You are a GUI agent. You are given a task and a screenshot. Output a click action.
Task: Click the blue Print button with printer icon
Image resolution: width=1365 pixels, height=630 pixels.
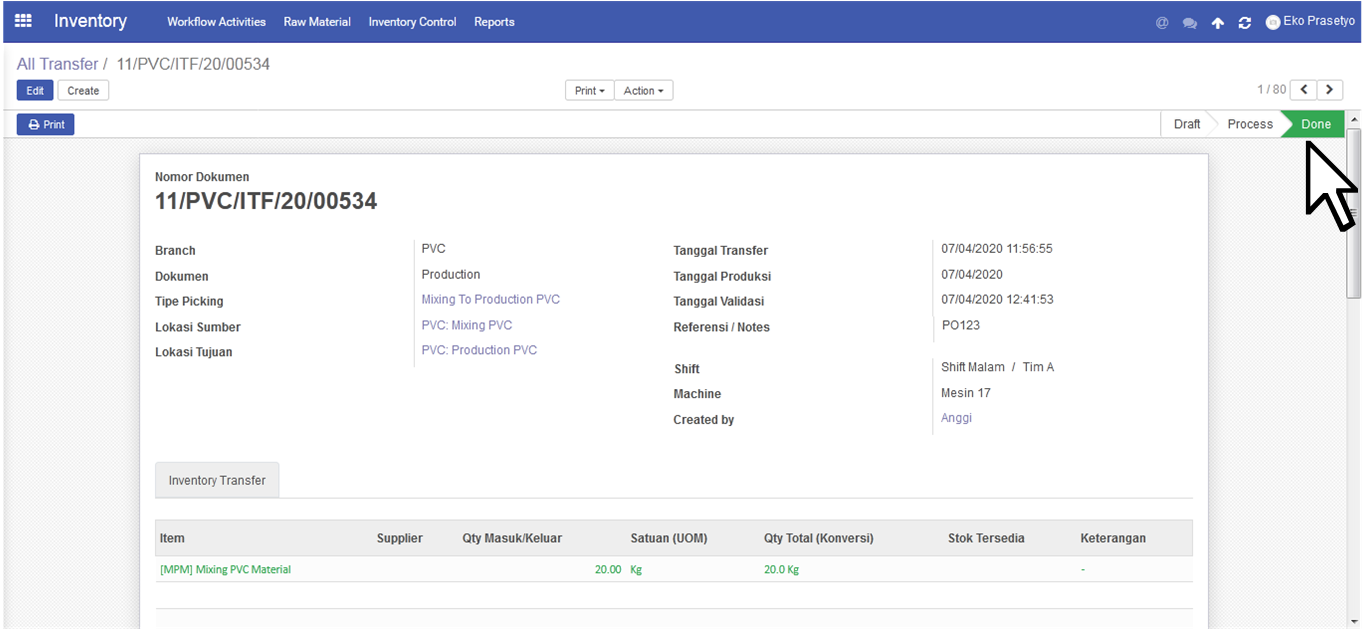click(x=46, y=125)
